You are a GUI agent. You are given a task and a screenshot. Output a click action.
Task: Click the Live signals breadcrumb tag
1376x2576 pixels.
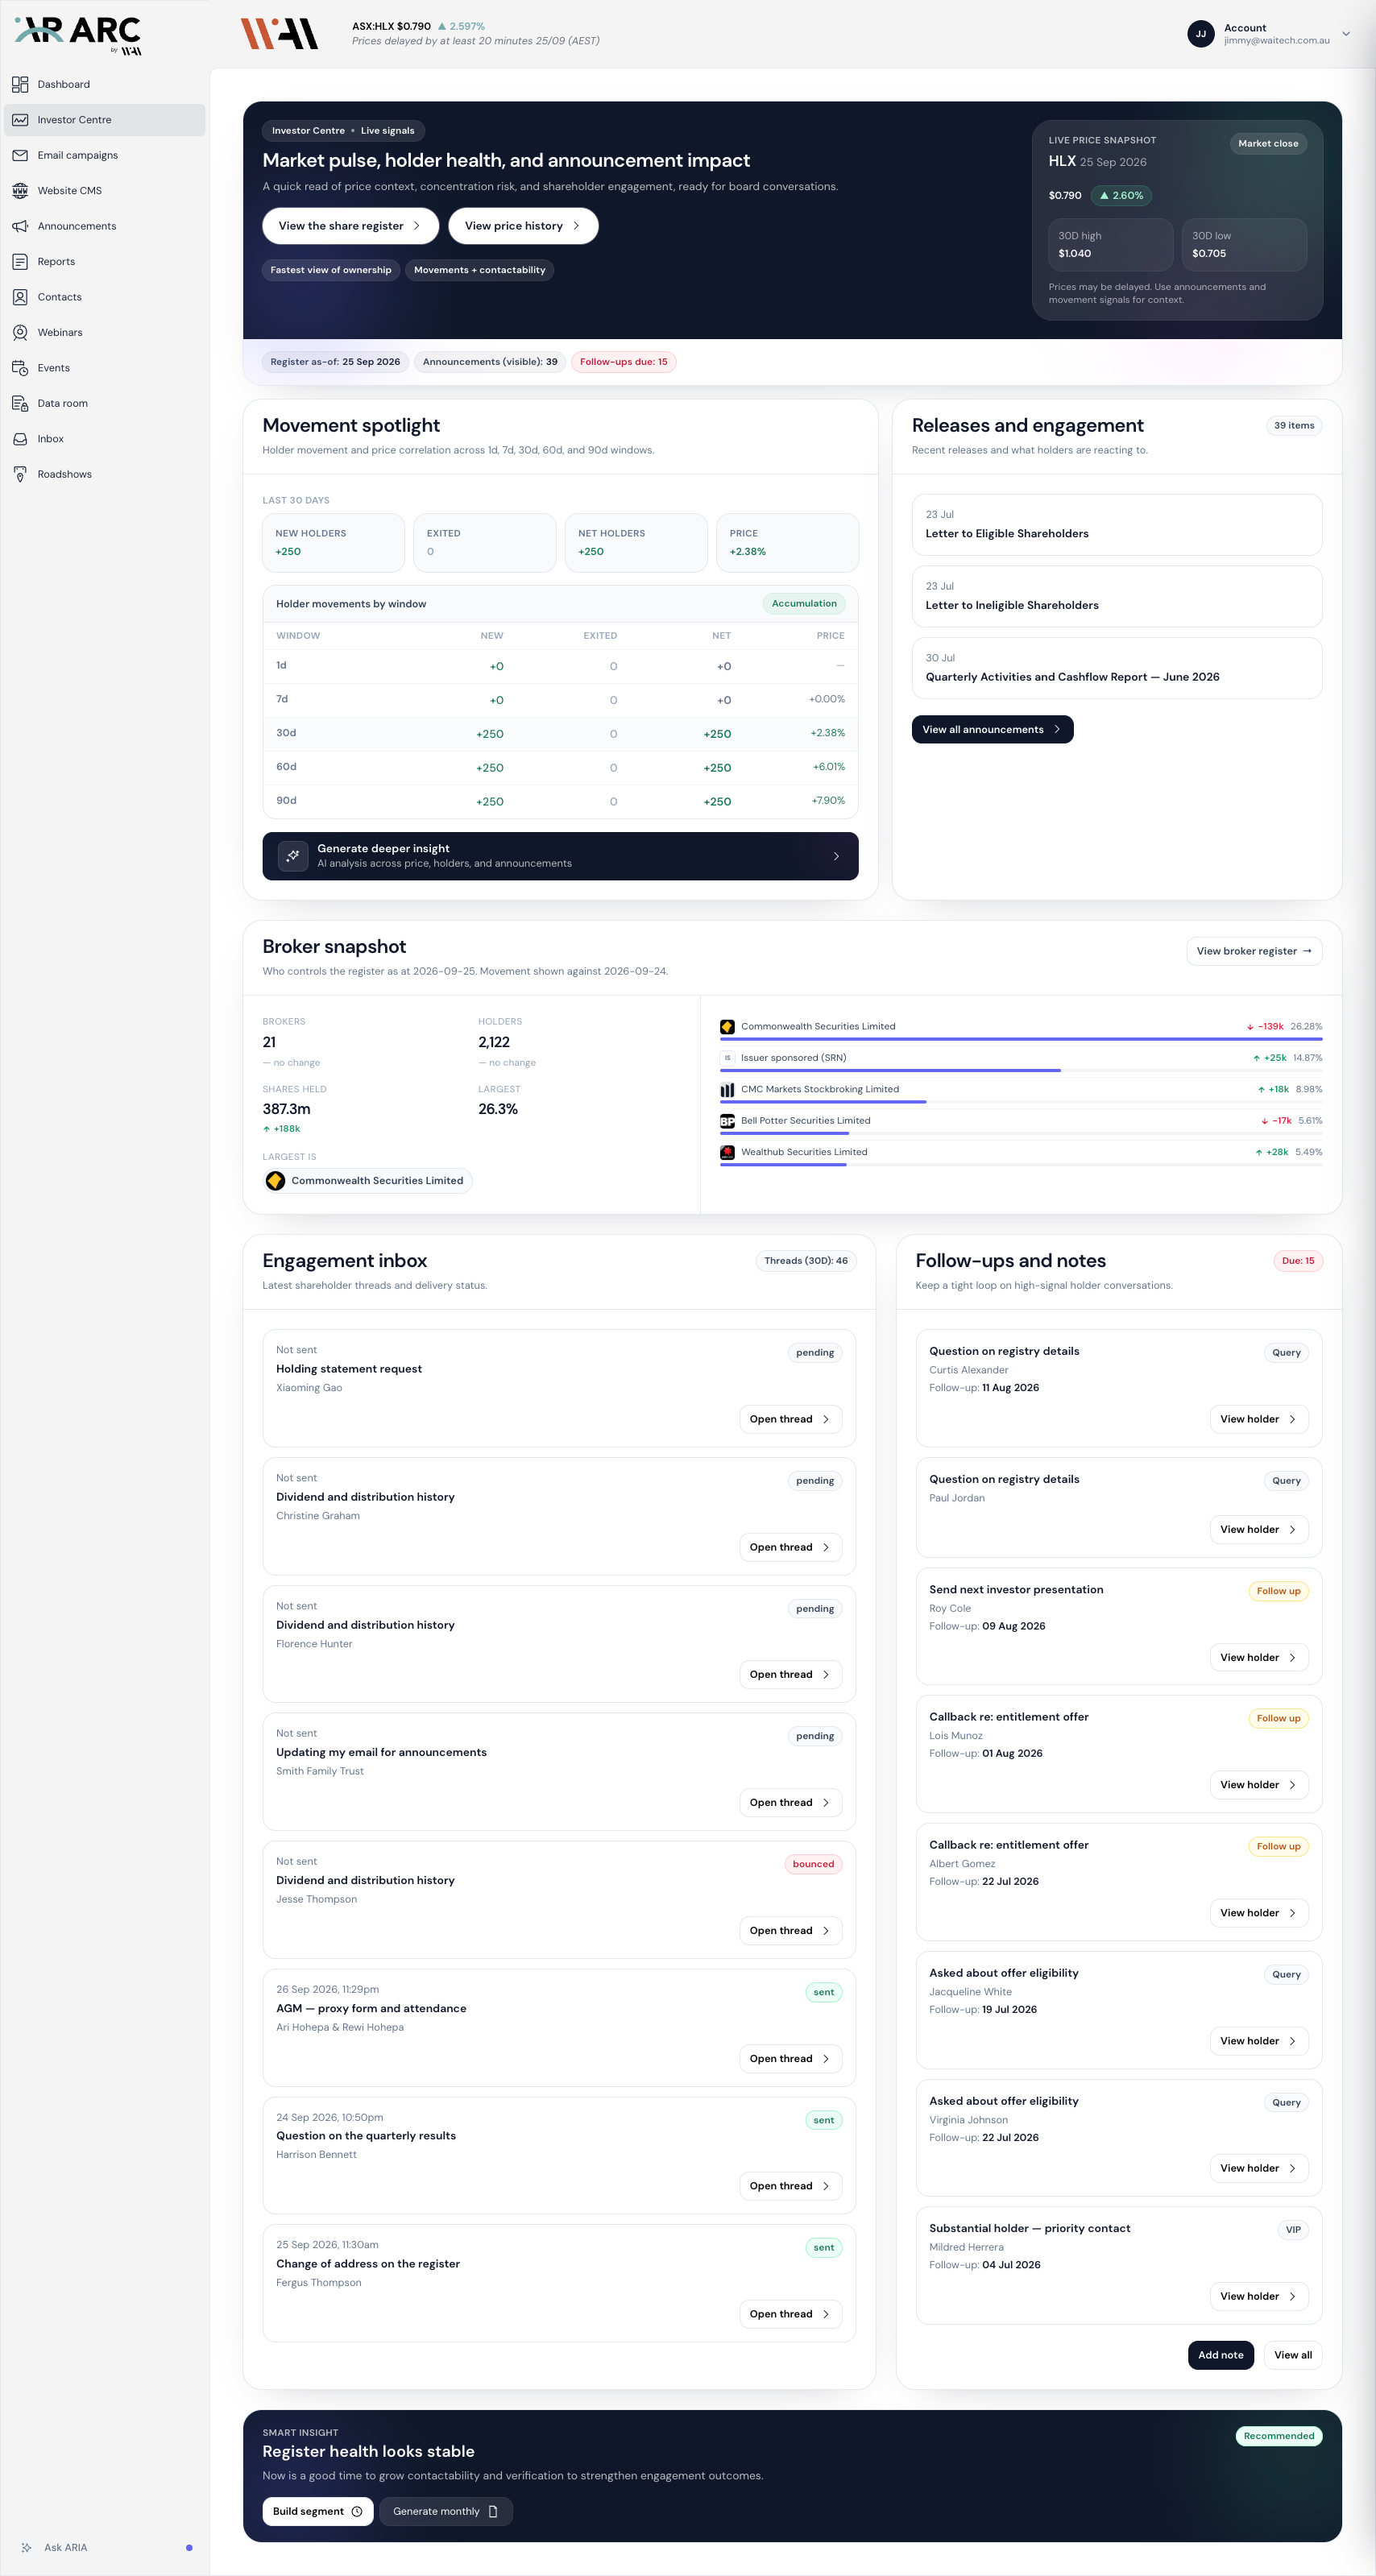[x=387, y=131]
